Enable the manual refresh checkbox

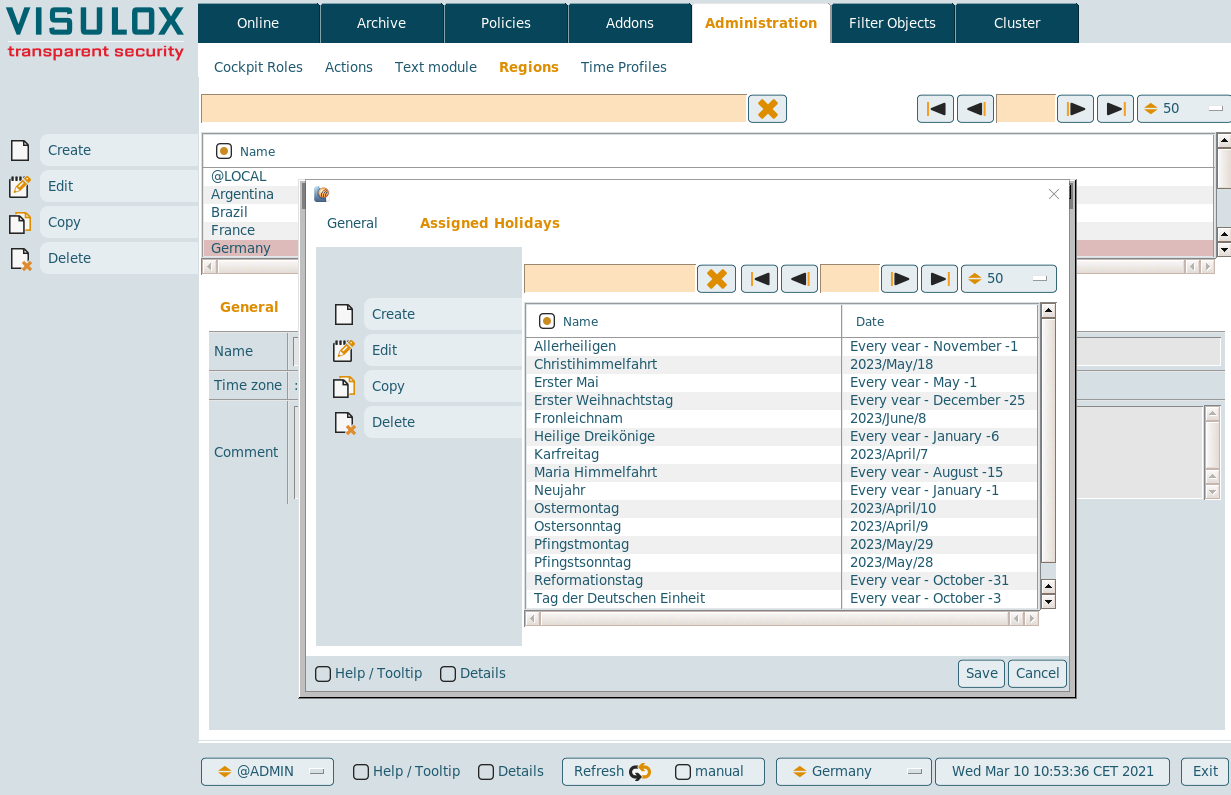[x=683, y=771]
